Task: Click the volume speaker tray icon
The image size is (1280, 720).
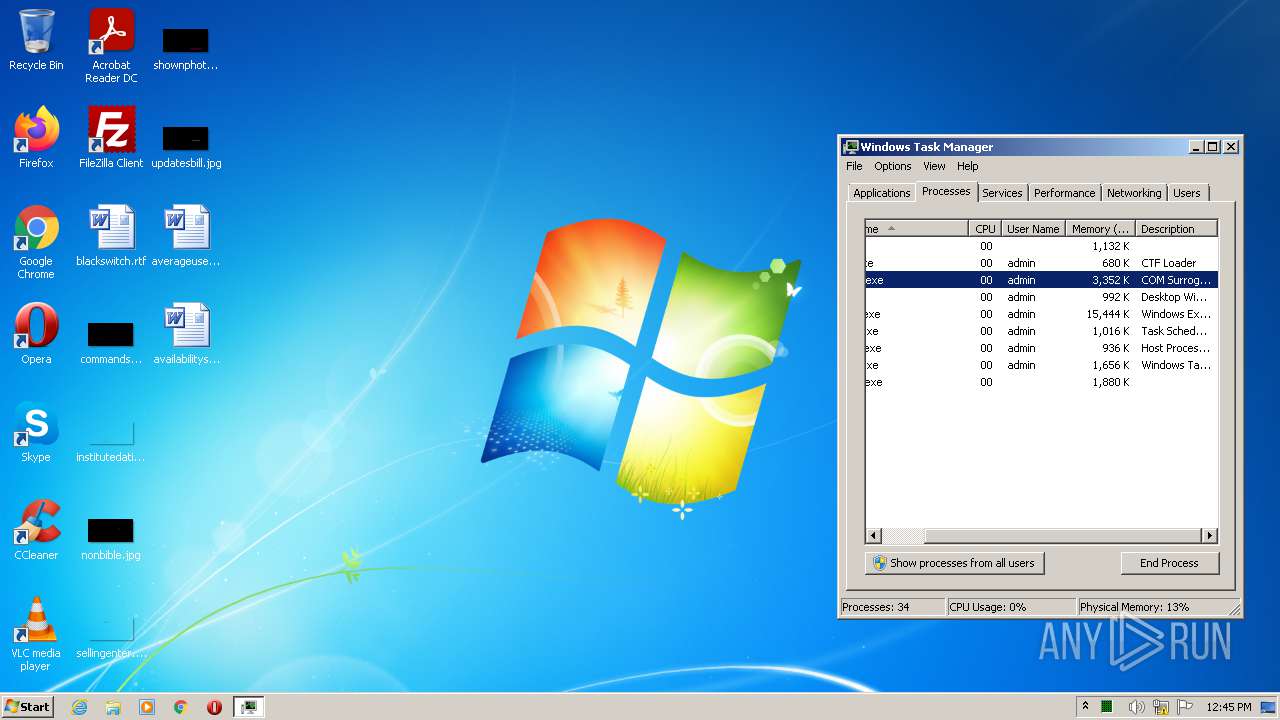Action: (x=1136, y=707)
